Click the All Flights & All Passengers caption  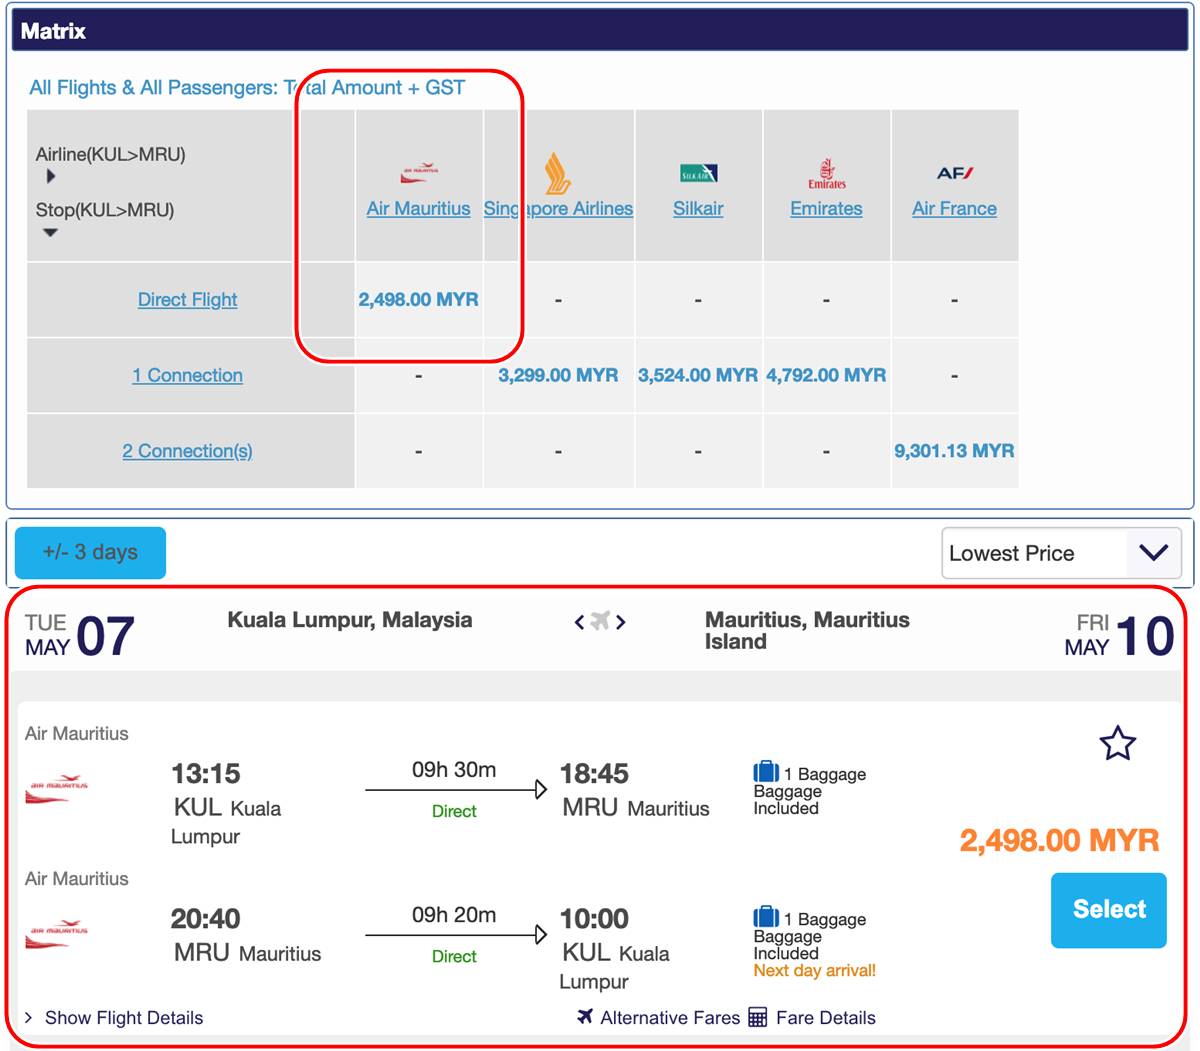tap(247, 88)
